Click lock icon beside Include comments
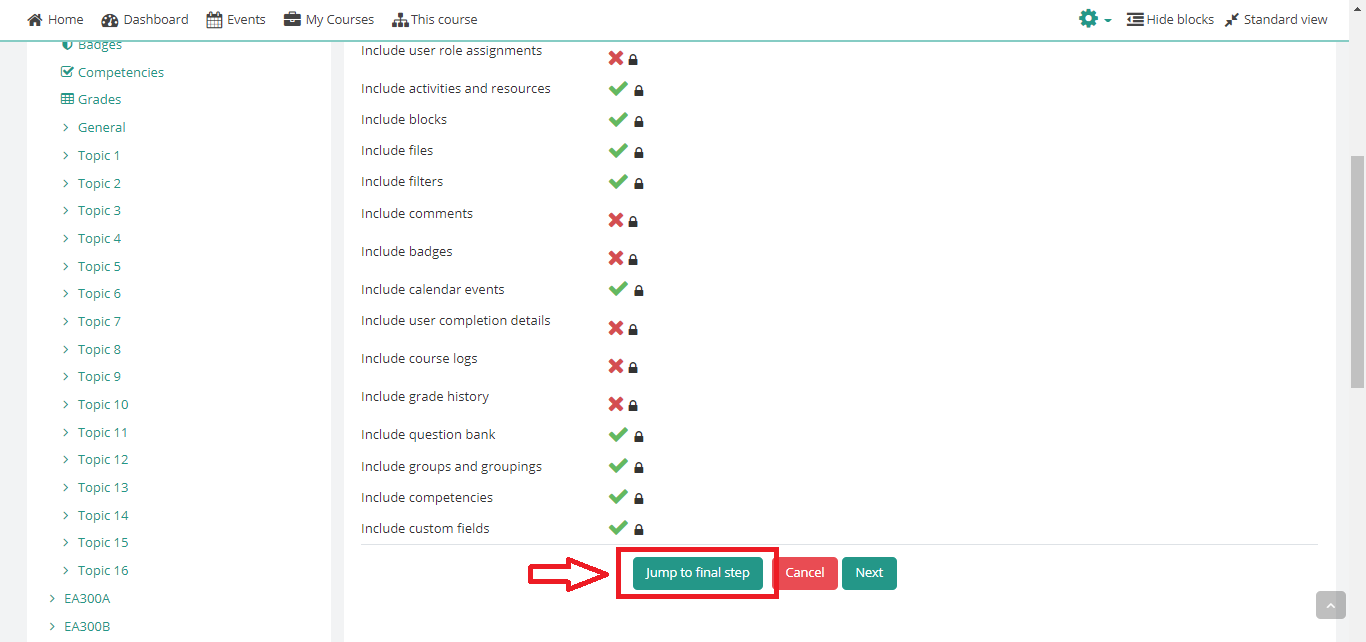The image size is (1366, 642). 633,222
